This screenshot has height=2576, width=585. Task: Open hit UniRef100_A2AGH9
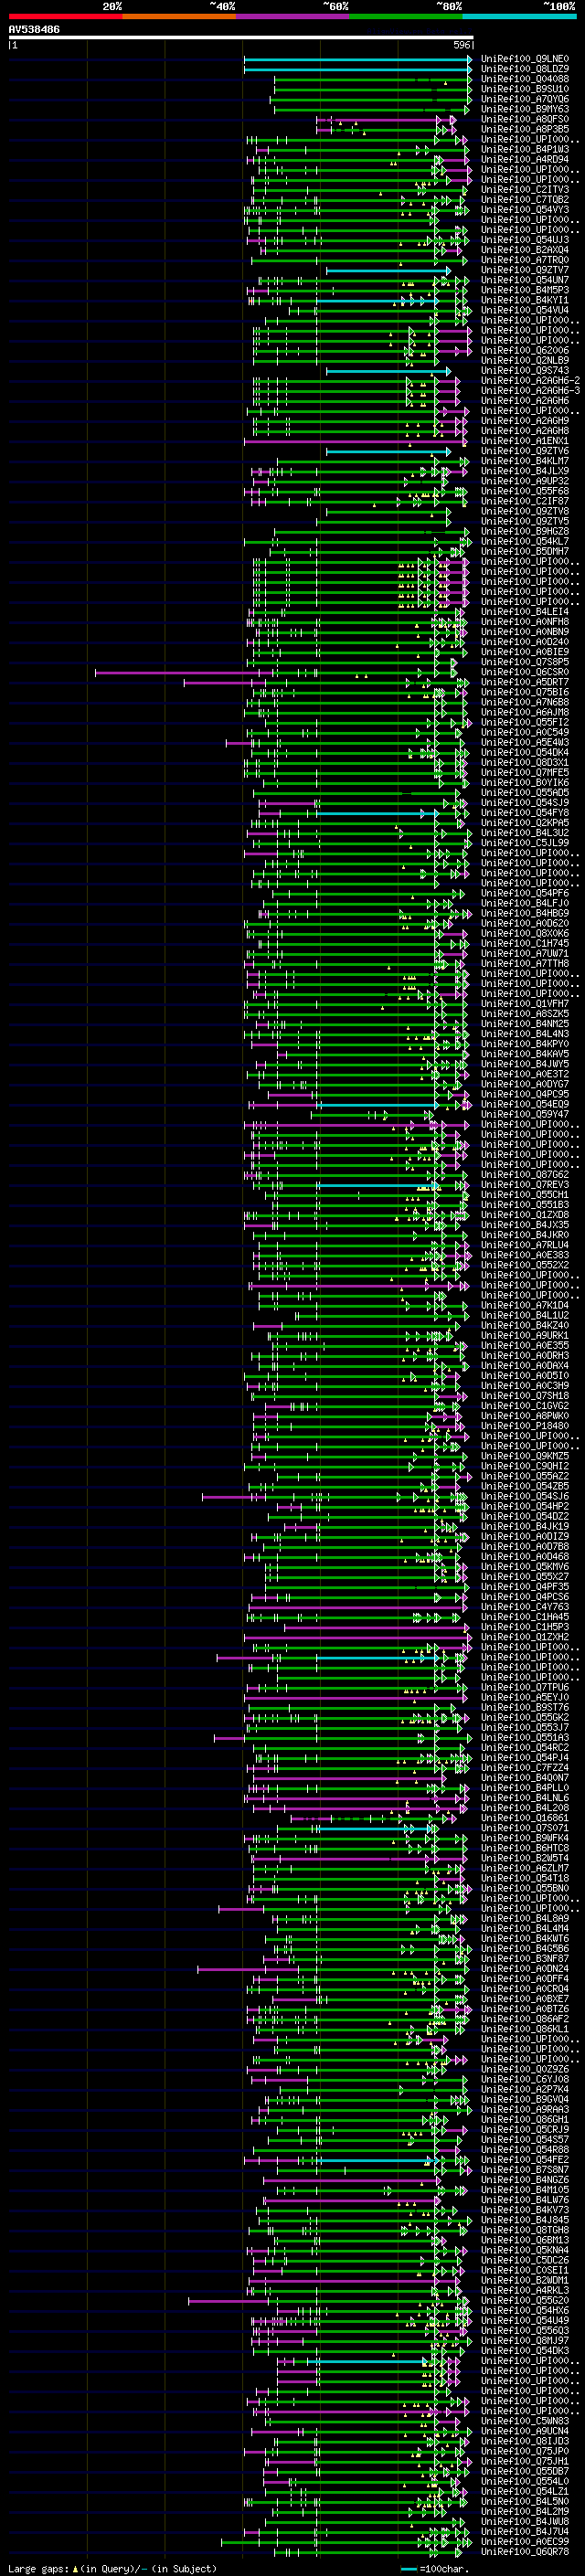pyautogui.click(x=524, y=421)
